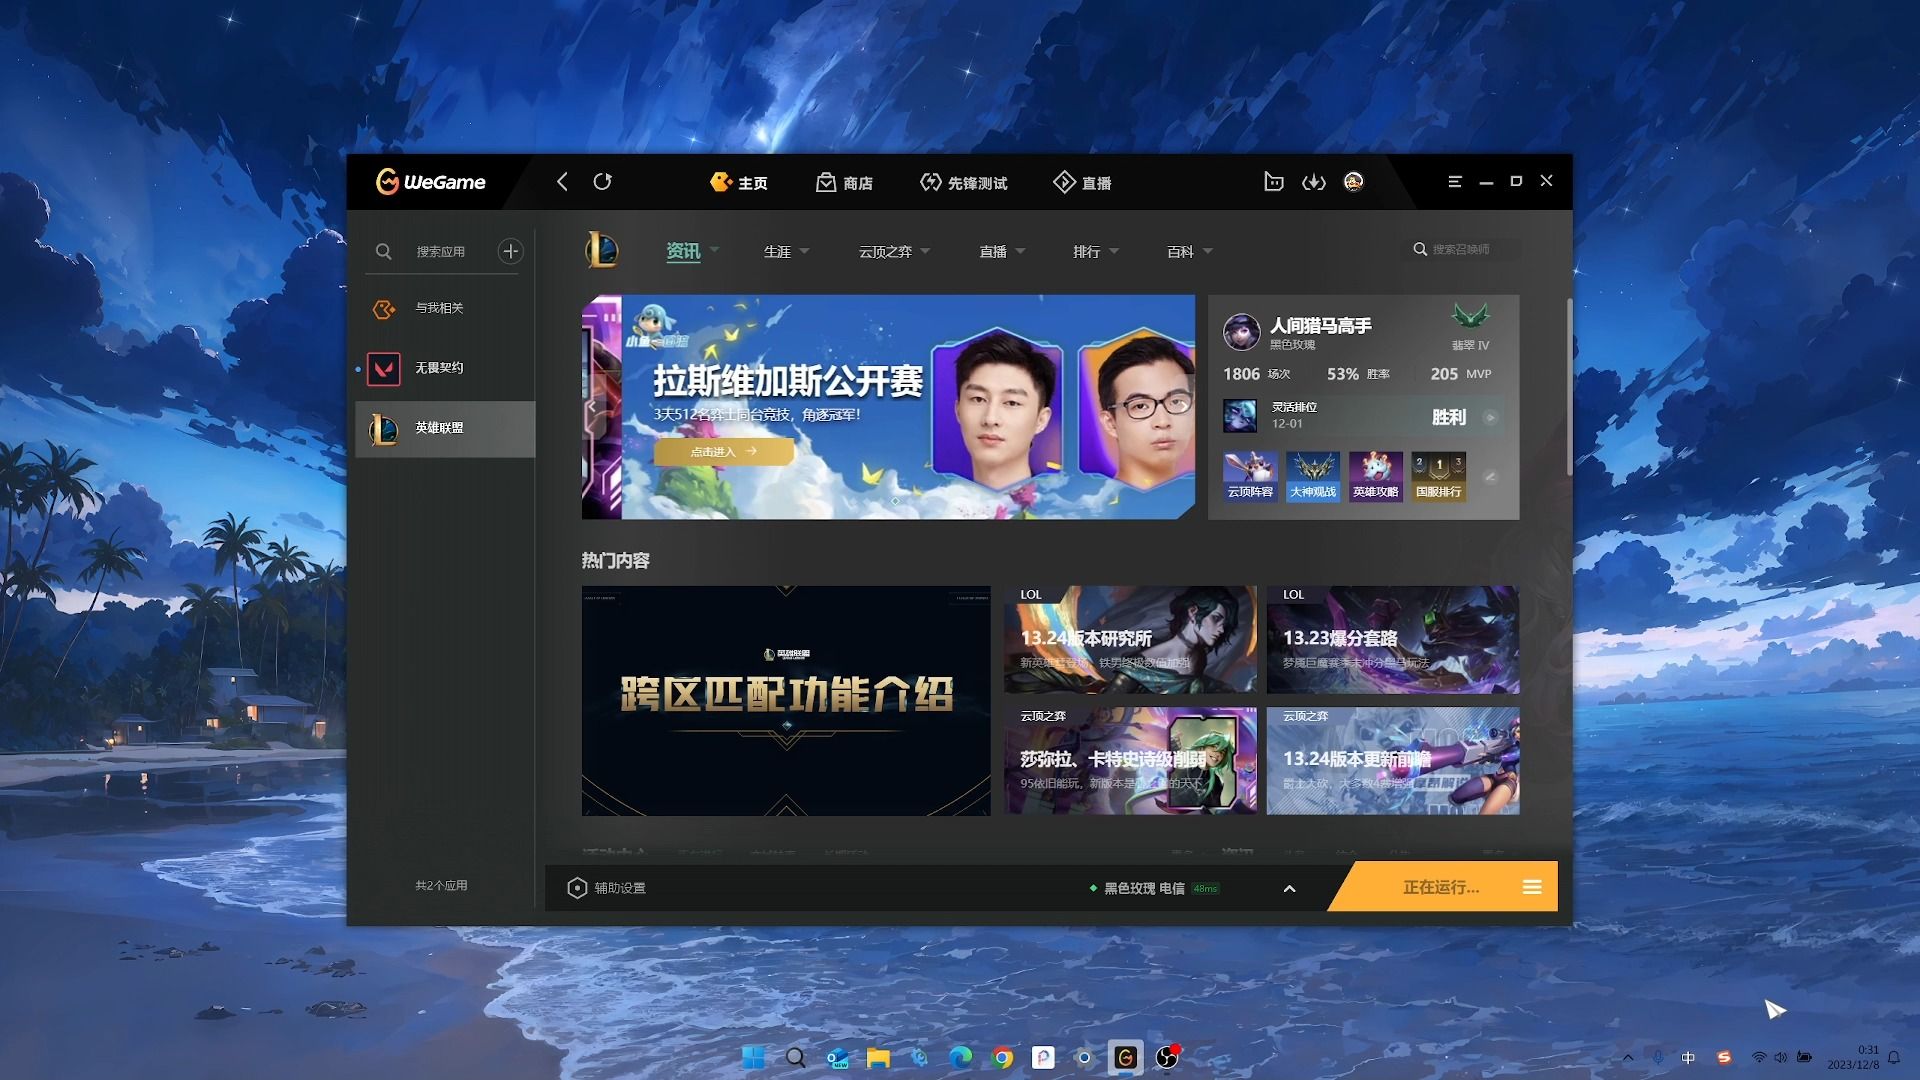This screenshot has width=1920, height=1080.
Task: Click the WeGame logo
Action: click(430, 182)
